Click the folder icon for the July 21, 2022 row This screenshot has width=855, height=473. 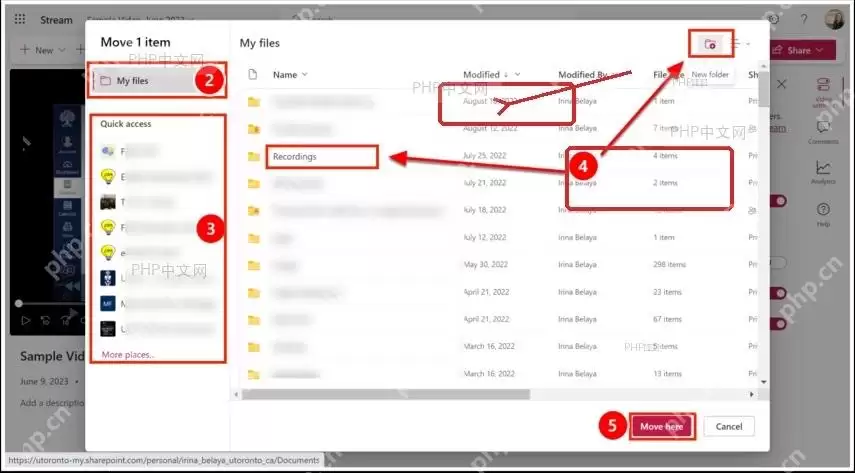(254, 184)
